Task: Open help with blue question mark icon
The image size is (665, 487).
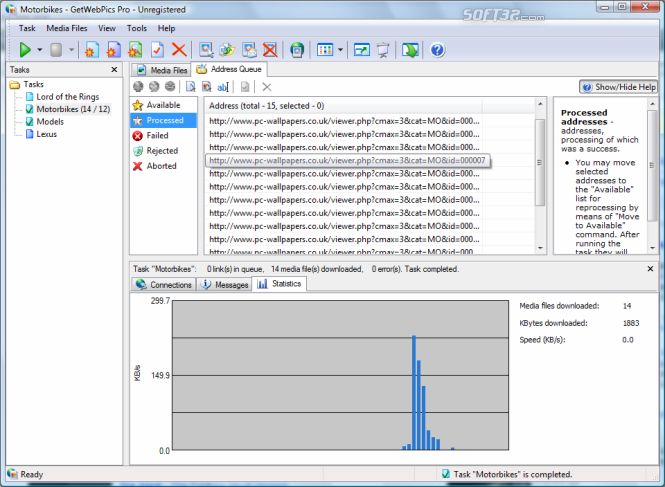Action: click(437, 50)
